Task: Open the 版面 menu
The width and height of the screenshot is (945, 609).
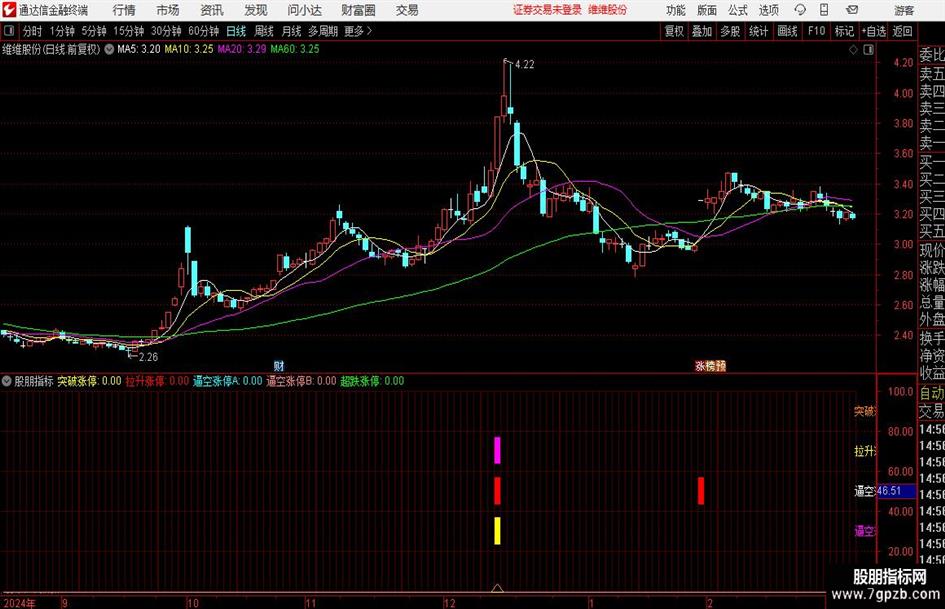Action: click(707, 10)
